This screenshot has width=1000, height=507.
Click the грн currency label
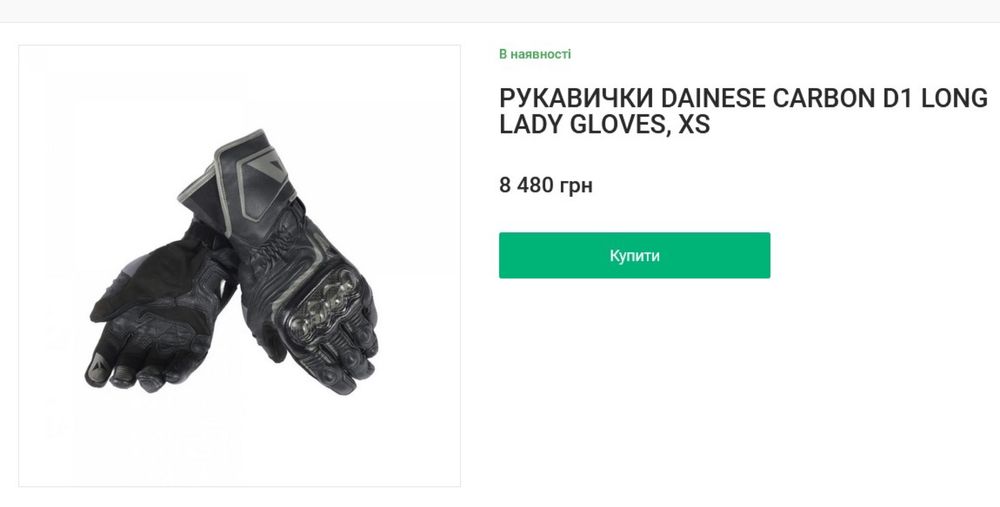tap(576, 186)
